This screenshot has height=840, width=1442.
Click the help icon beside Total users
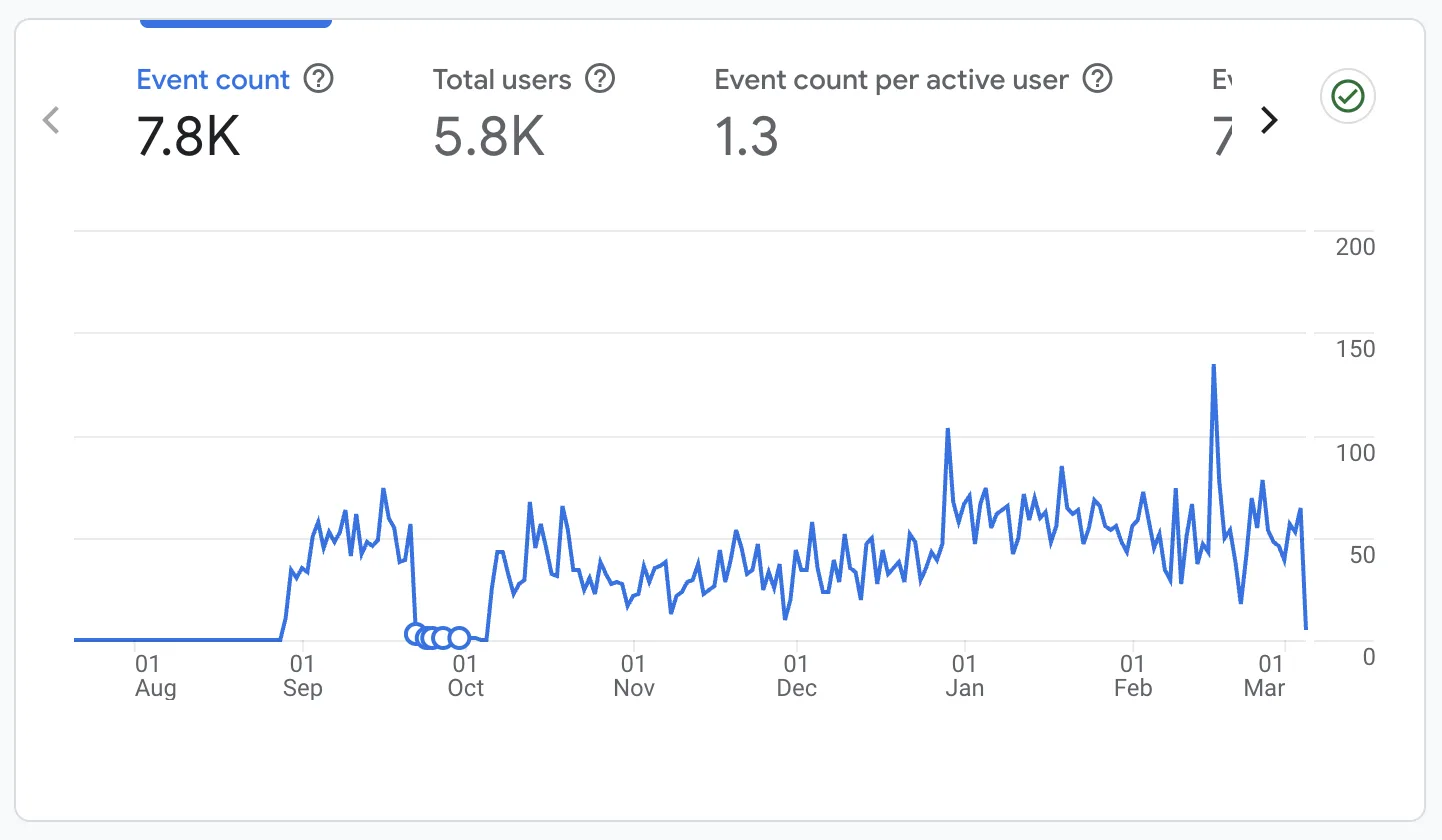click(599, 79)
